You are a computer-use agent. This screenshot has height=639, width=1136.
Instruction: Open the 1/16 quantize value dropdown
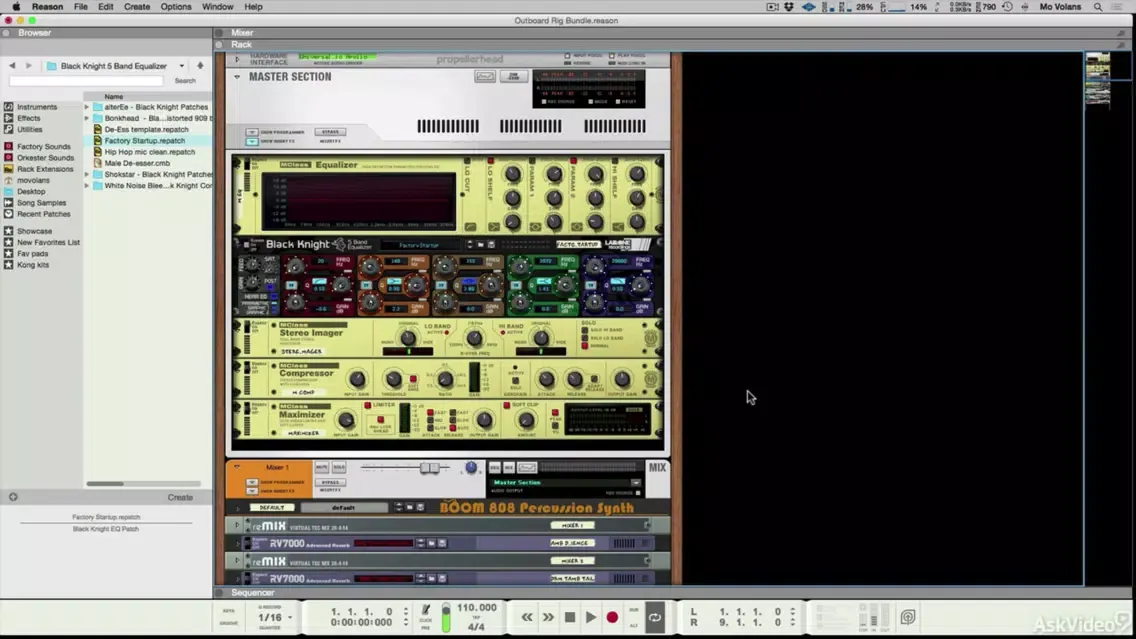pos(275,617)
